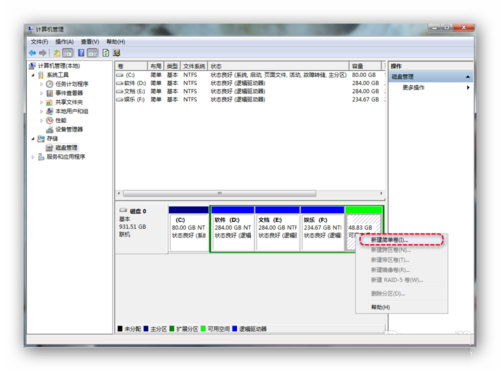500x371 pixels.
Task: Toggle the Show/Hide Action Pane toolbar icon
Action: pyautogui.click(x=92, y=53)
